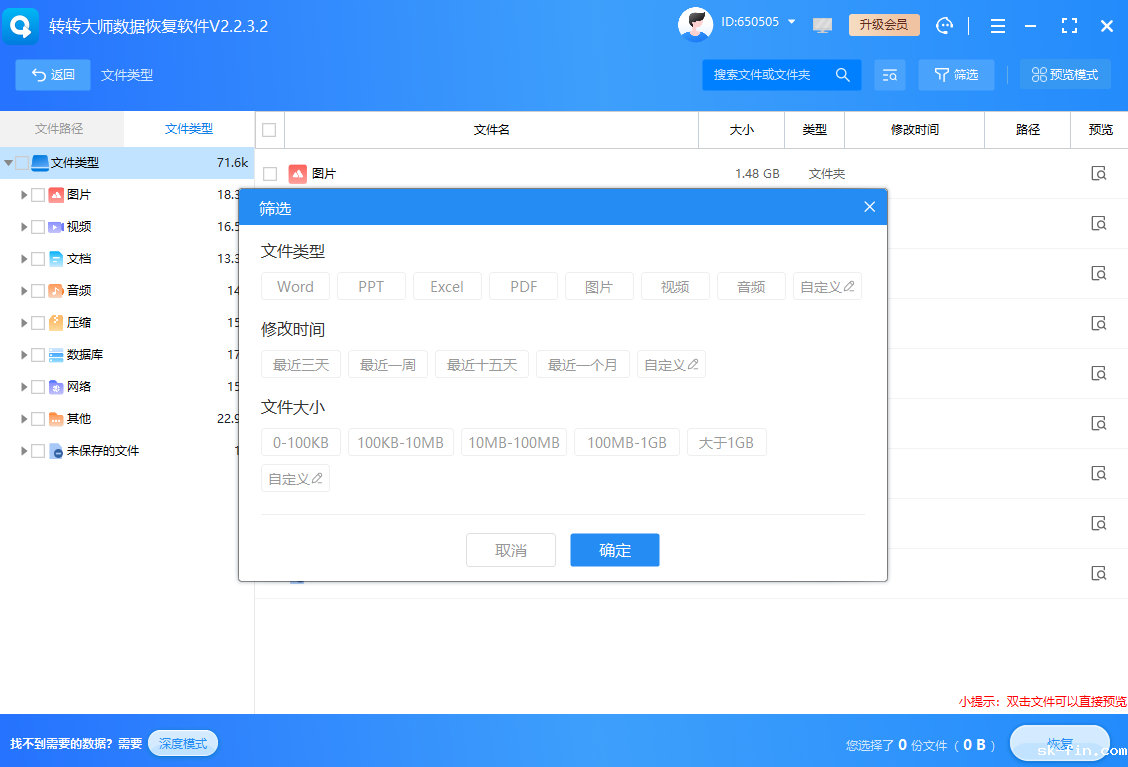Image resolution: width=1128 pixels, height=767 pixels.
Task: Confirm the filter with the 确定 button
Action: [614, 549]
